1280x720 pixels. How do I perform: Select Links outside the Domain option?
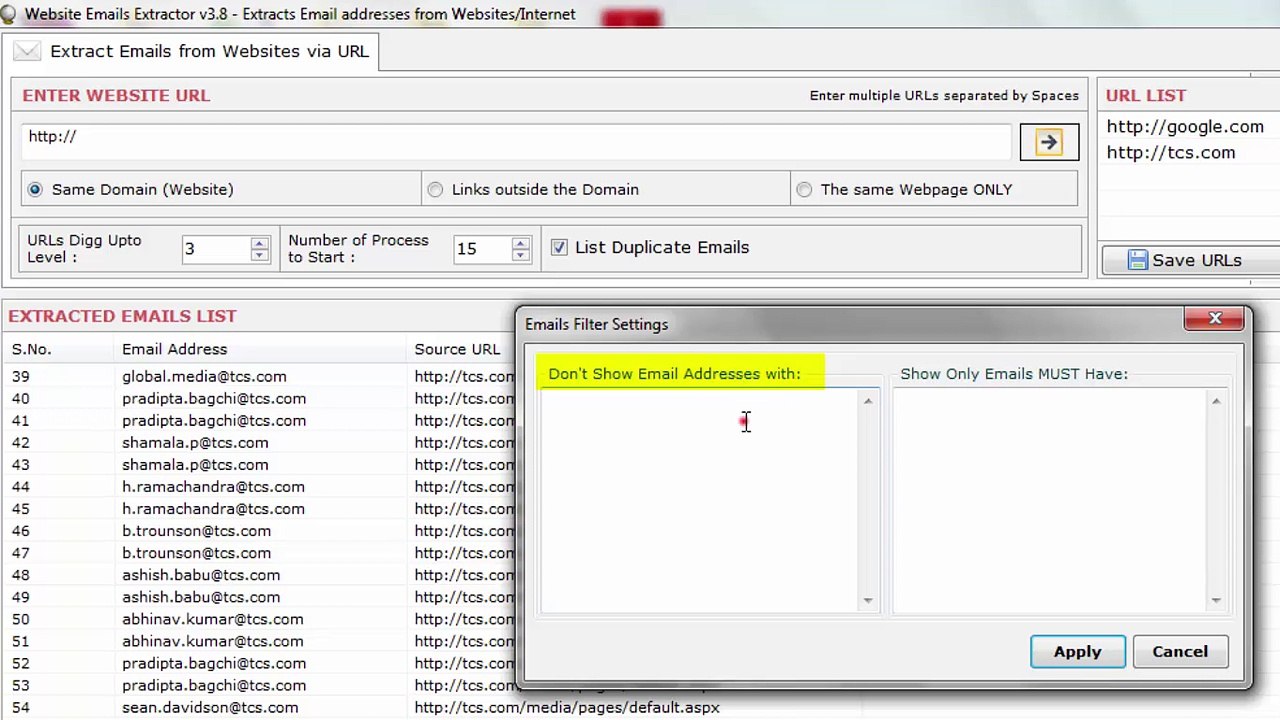click(435, 189)
